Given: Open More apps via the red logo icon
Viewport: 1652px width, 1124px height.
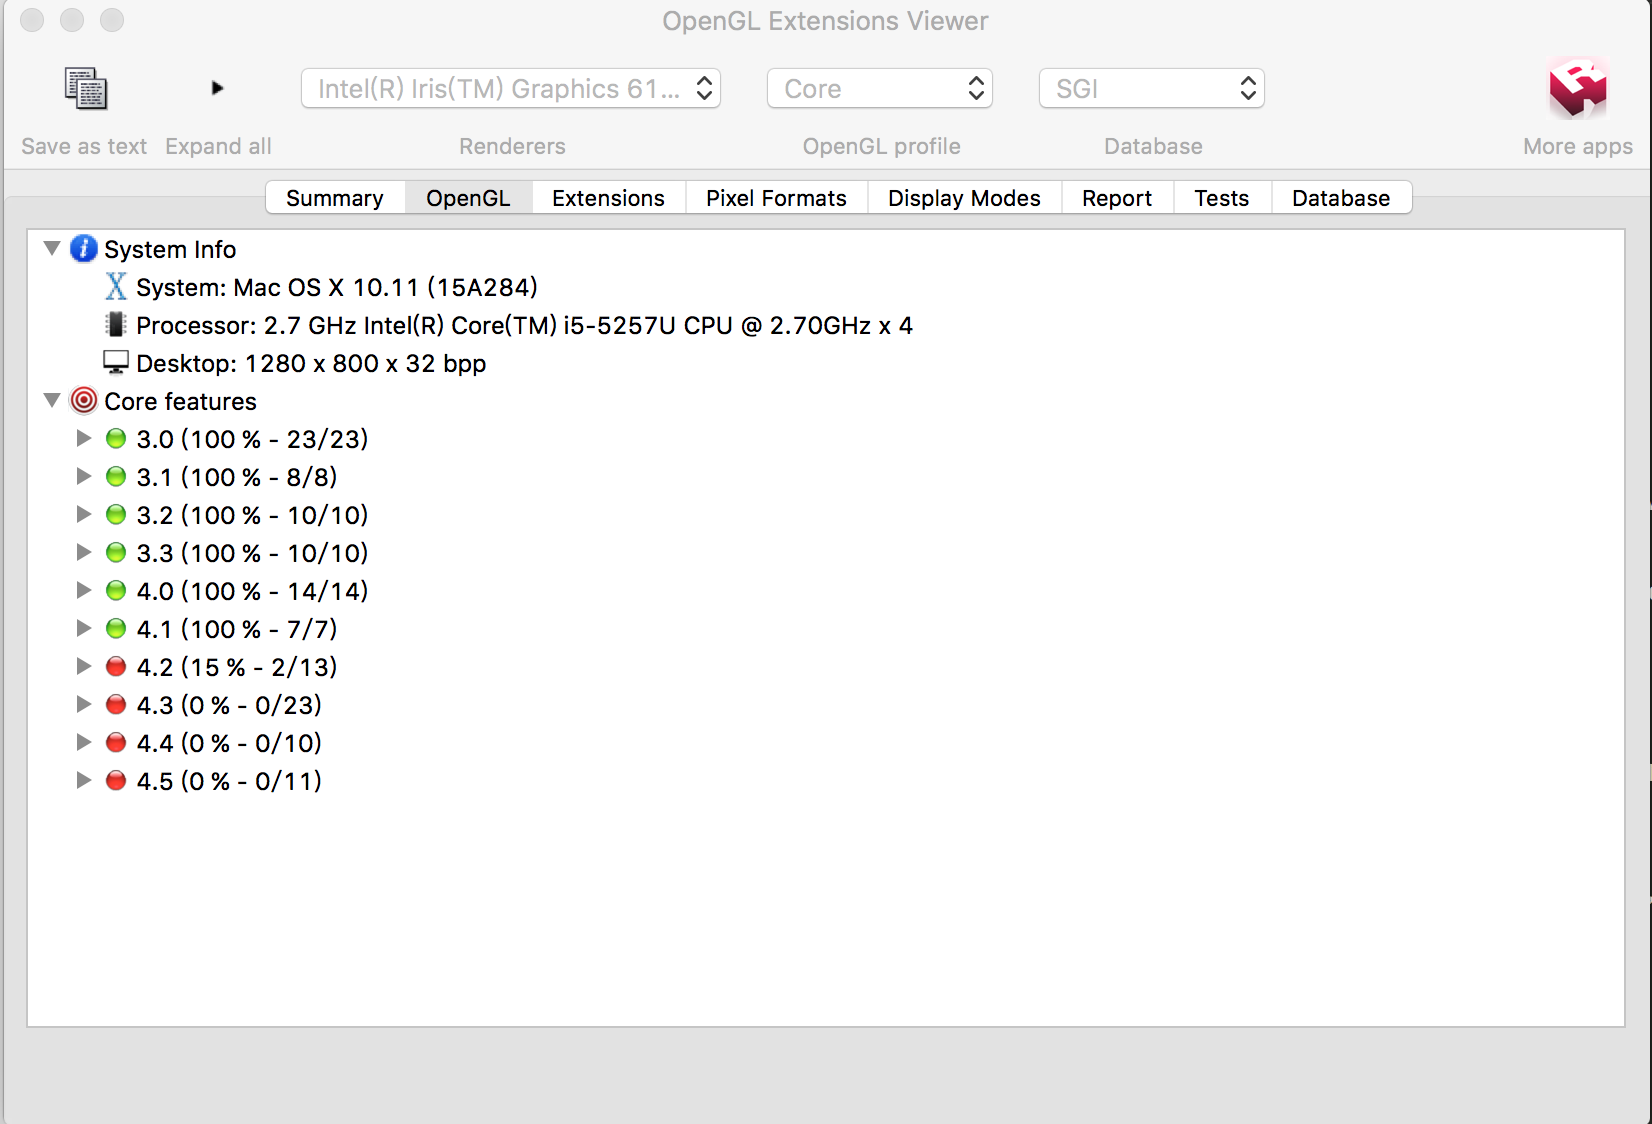Looking at the screenshot, I should 1578,88.
